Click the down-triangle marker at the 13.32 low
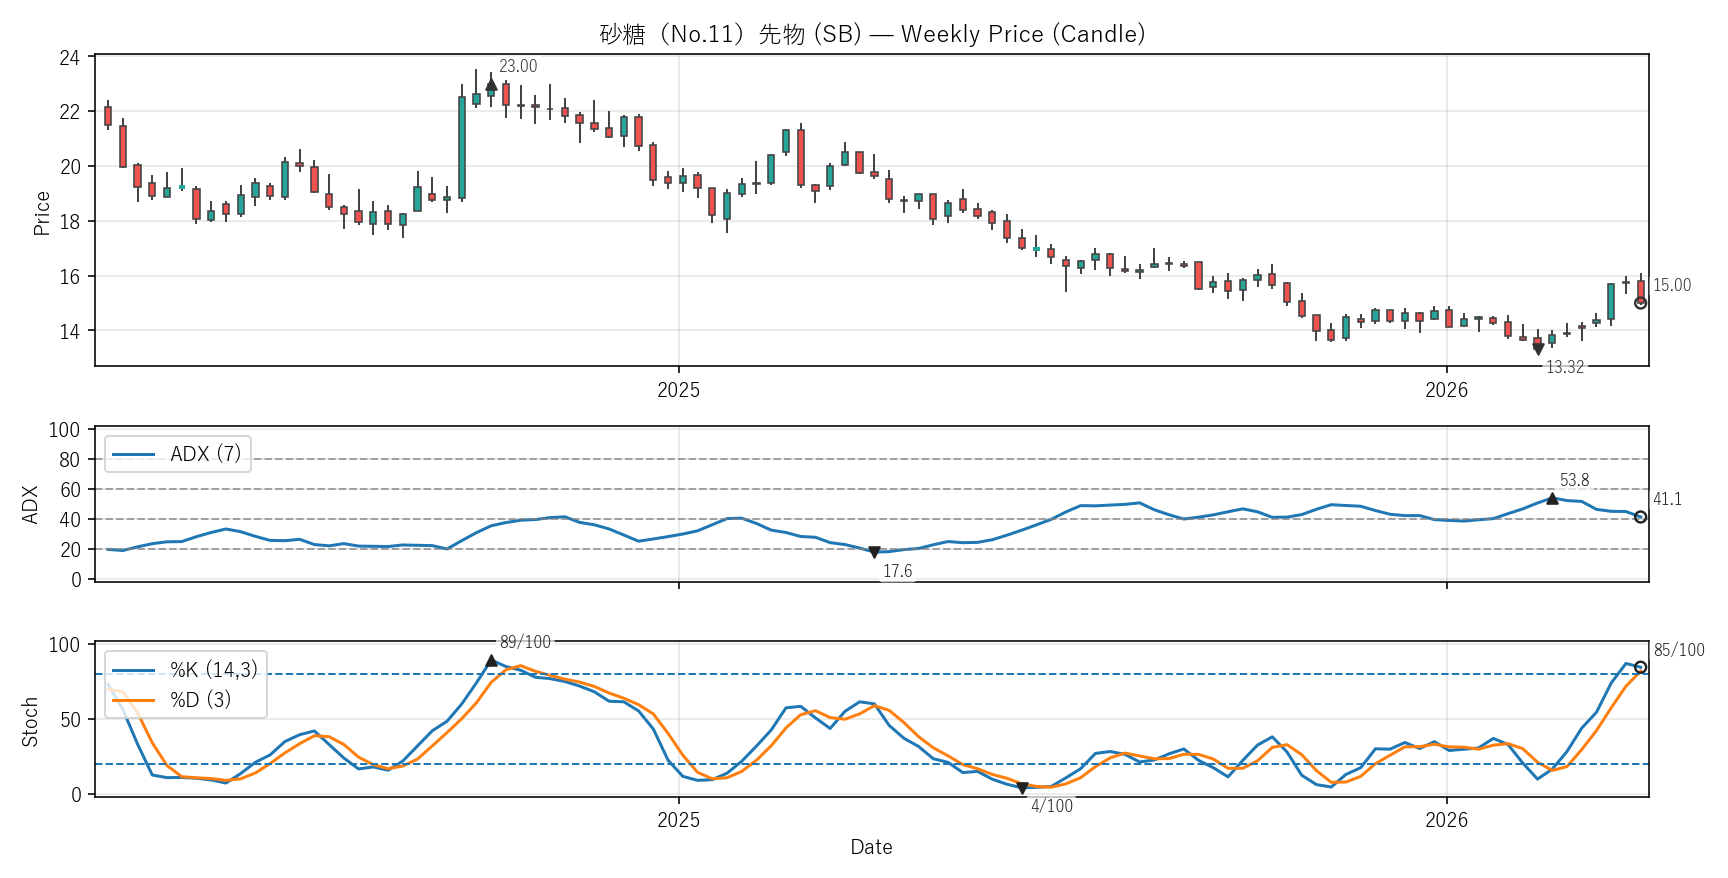The height and width of the screenshot is (878, 1728). 1538,349
